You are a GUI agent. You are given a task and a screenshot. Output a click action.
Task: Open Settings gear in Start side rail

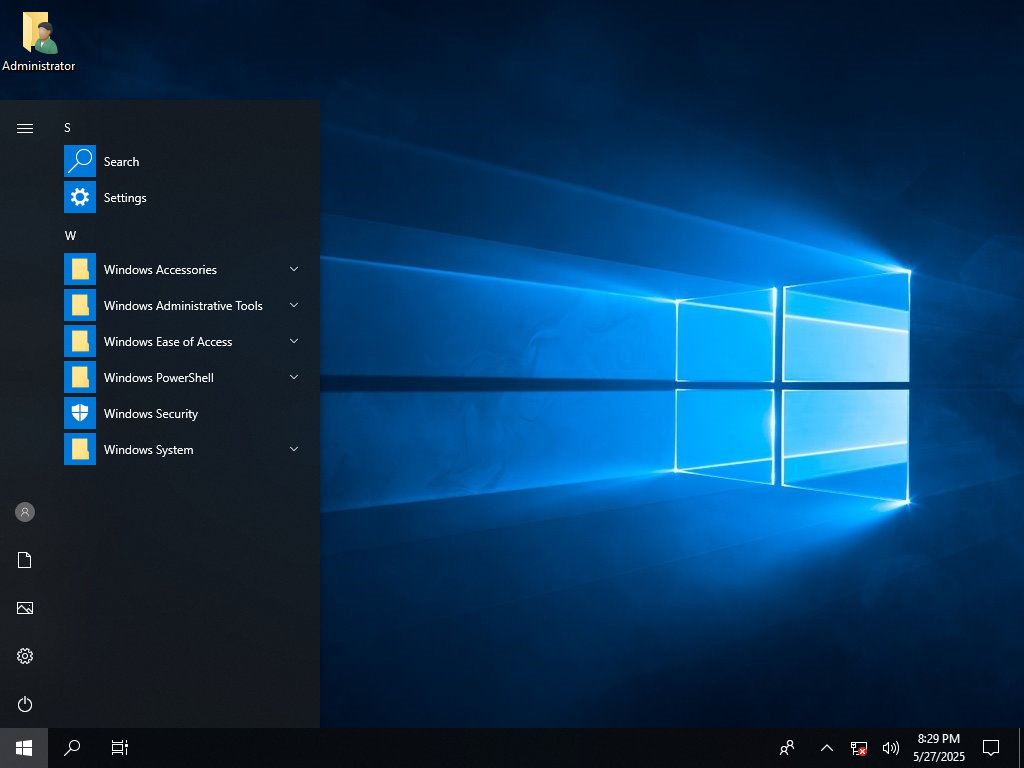[25, 656]
